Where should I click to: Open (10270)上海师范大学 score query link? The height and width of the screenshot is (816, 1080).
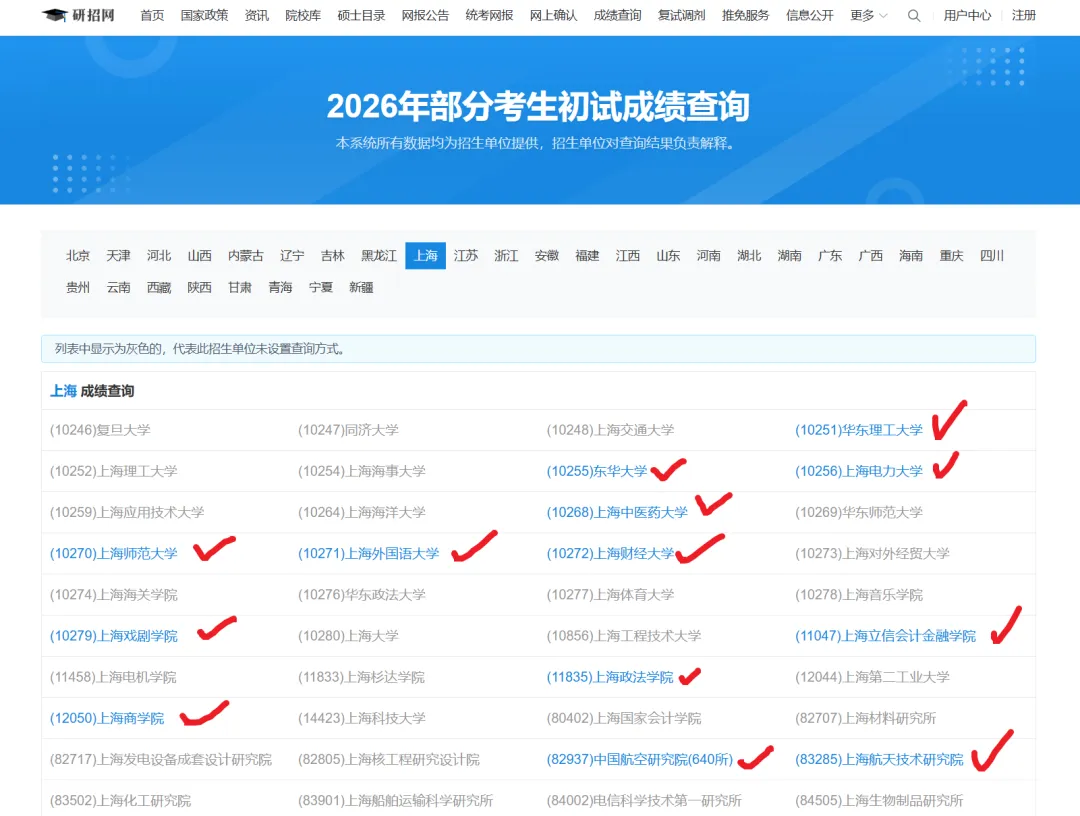pyautogui.click(x=114, y=554)
